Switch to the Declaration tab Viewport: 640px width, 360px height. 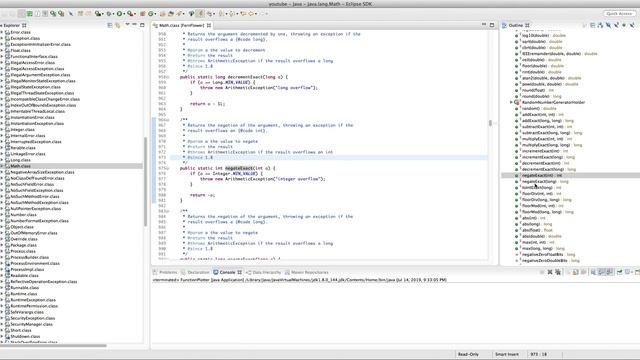195,272
